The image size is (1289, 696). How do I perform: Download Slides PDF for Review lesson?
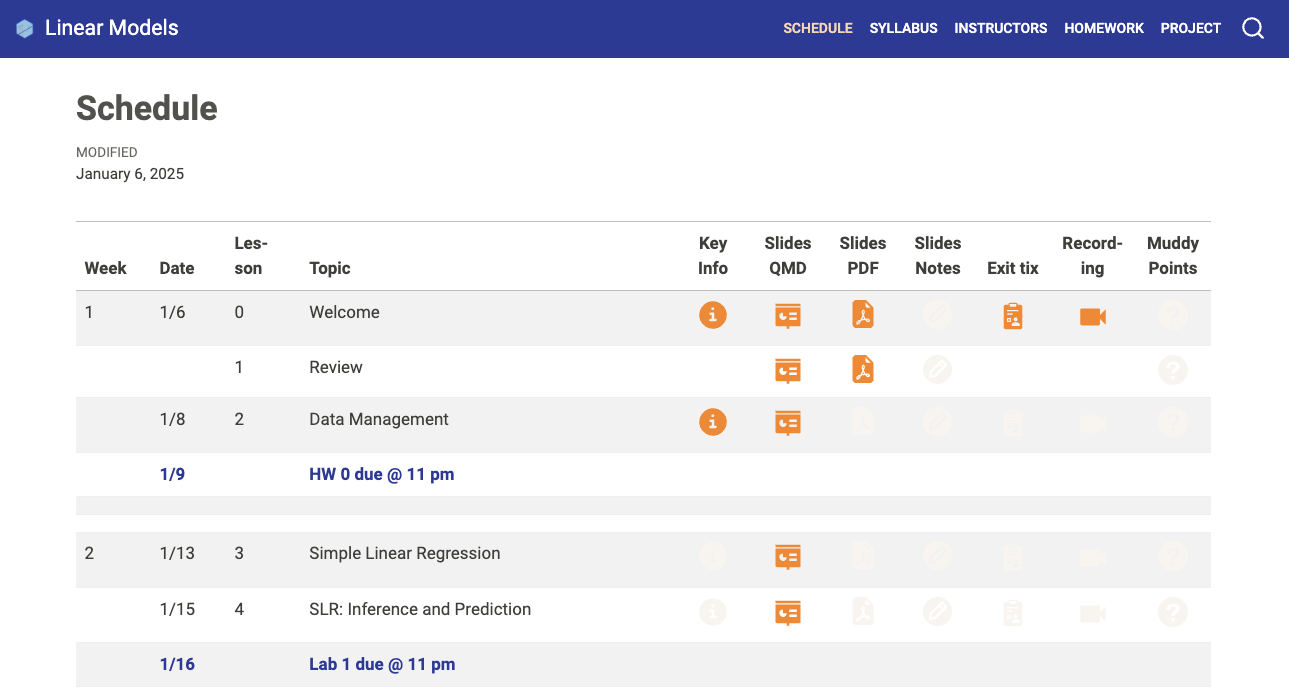(x=863, y=369)
